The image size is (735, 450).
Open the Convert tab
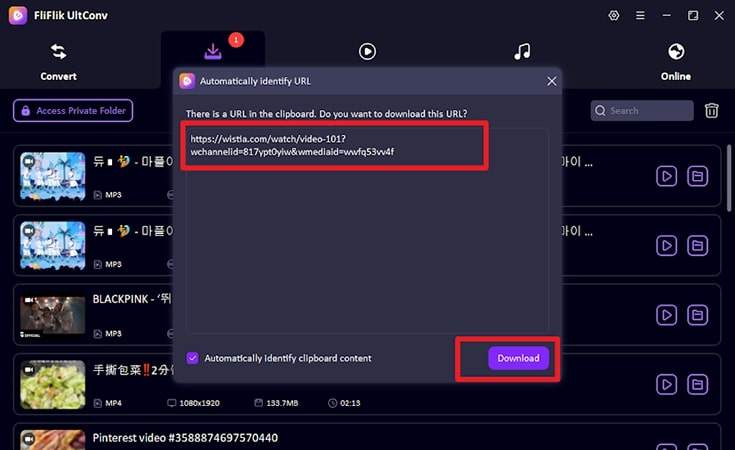58,61
